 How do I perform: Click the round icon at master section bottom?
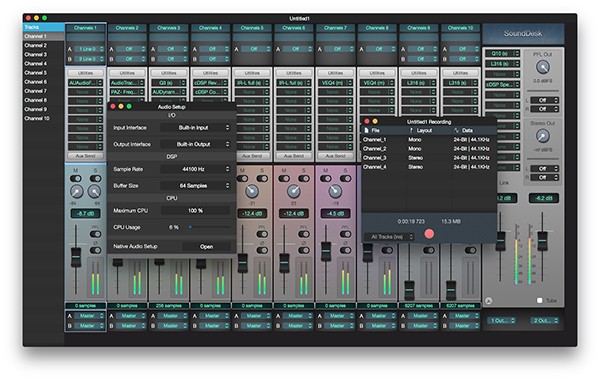pos(489,301)
